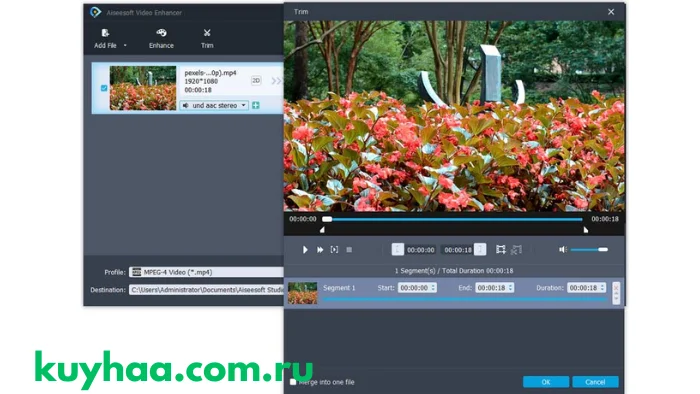Set start point with left bracket button
Image resolution: width=700 pixels, height=394 pixels.
tap(397, 249)
